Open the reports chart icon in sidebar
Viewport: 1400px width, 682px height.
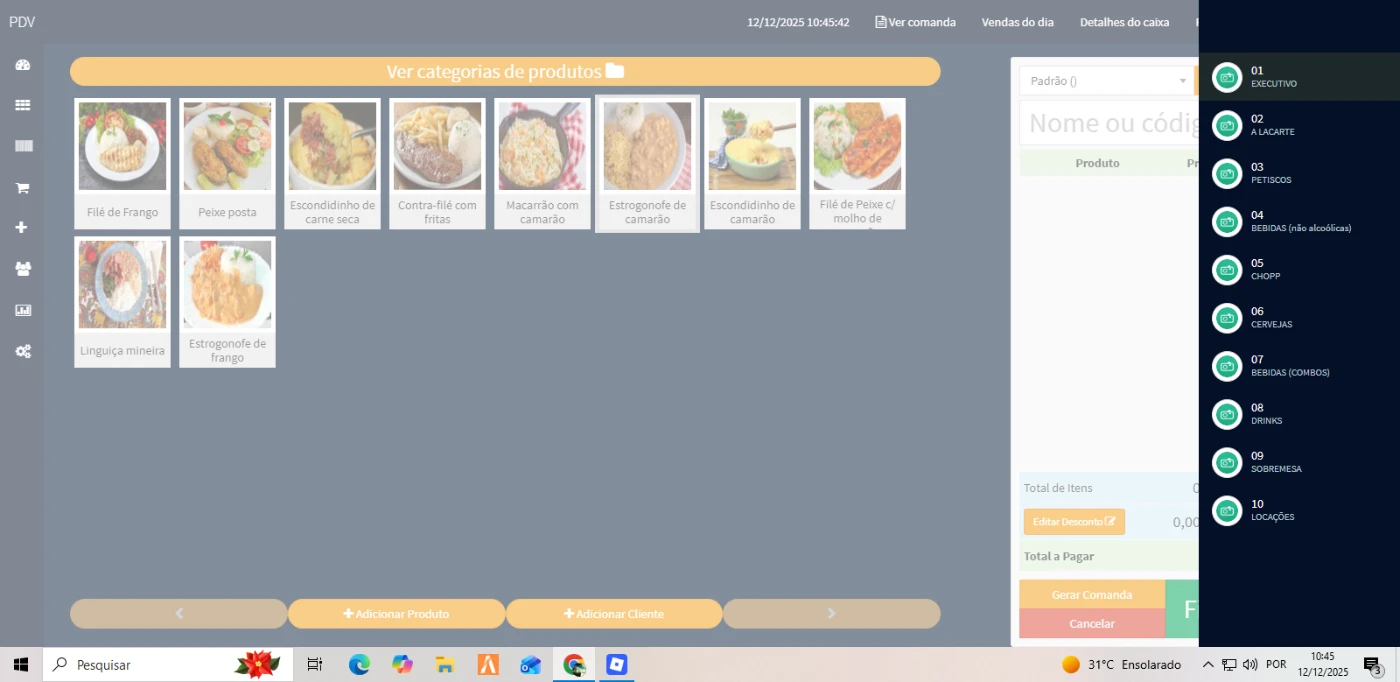coord(22,310)
